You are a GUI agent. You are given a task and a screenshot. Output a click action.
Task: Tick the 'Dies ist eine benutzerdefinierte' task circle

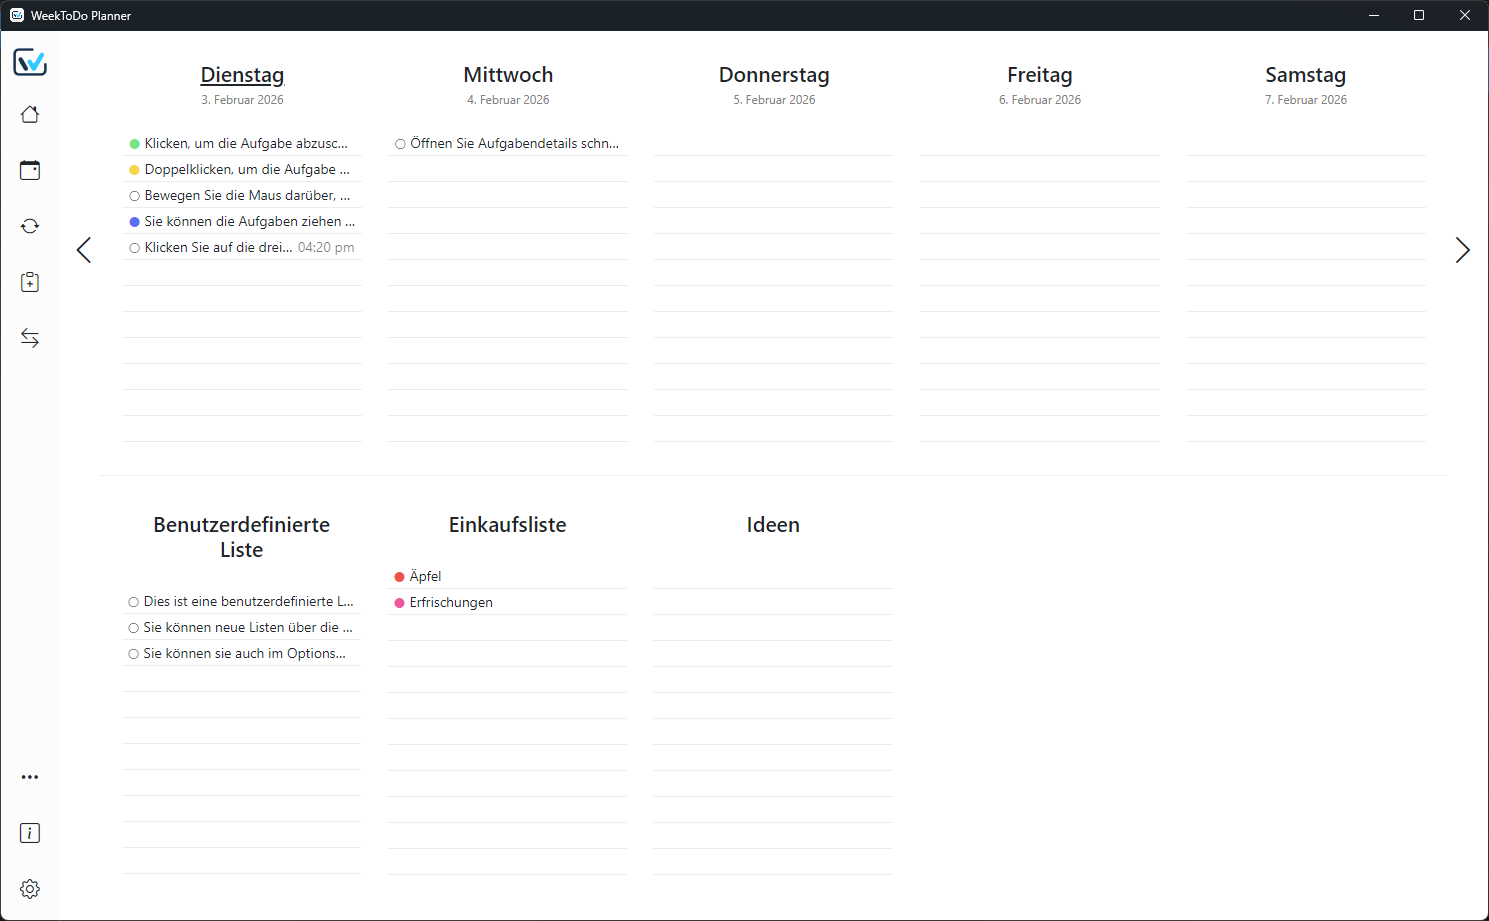[133, 602]
